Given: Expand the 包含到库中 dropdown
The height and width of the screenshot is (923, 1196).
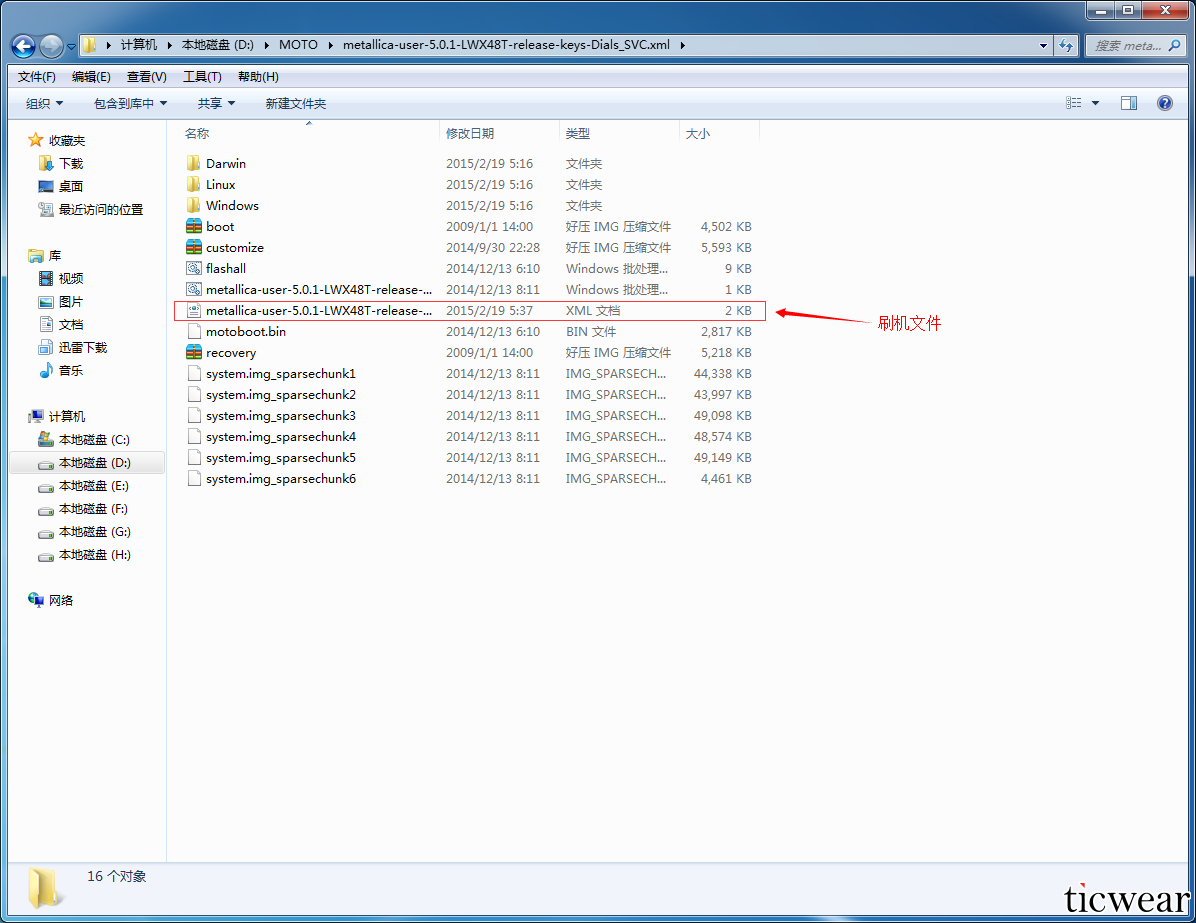Looking at the screenshot, I should (130, 104).
